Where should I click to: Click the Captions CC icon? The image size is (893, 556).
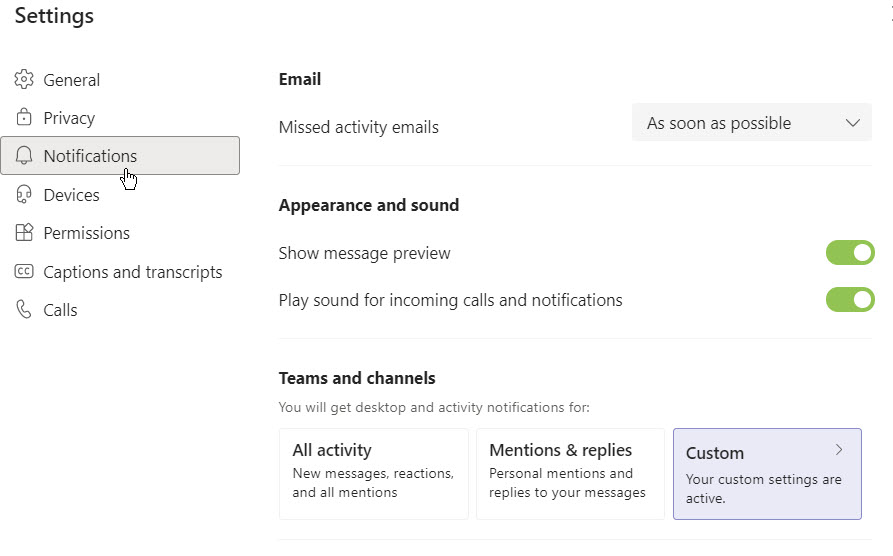[24, 272]
